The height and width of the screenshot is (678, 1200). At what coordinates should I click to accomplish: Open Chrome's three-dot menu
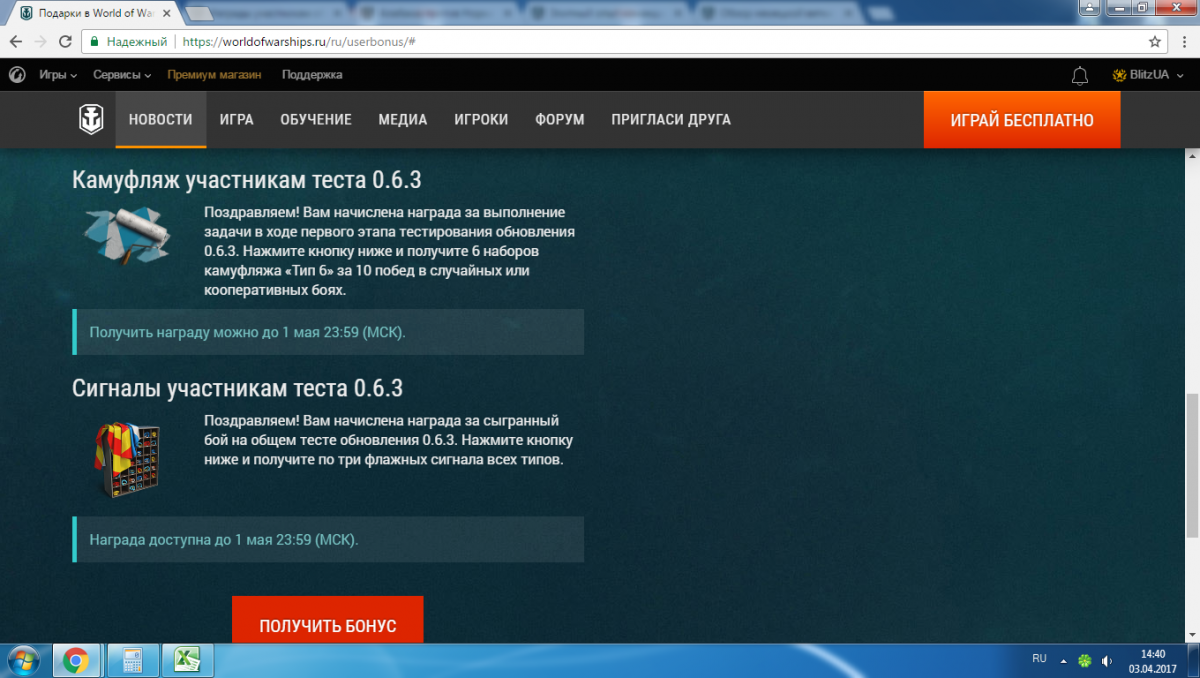point(1184,42)
